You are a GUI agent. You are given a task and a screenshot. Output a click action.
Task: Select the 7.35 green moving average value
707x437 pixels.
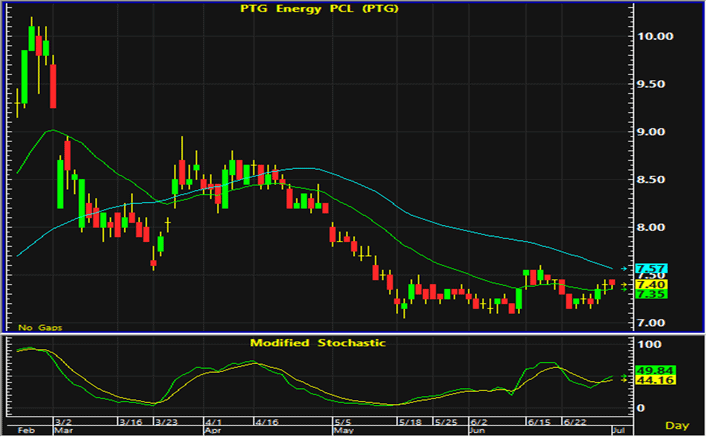pyautogui.click(x=651, y=294)
